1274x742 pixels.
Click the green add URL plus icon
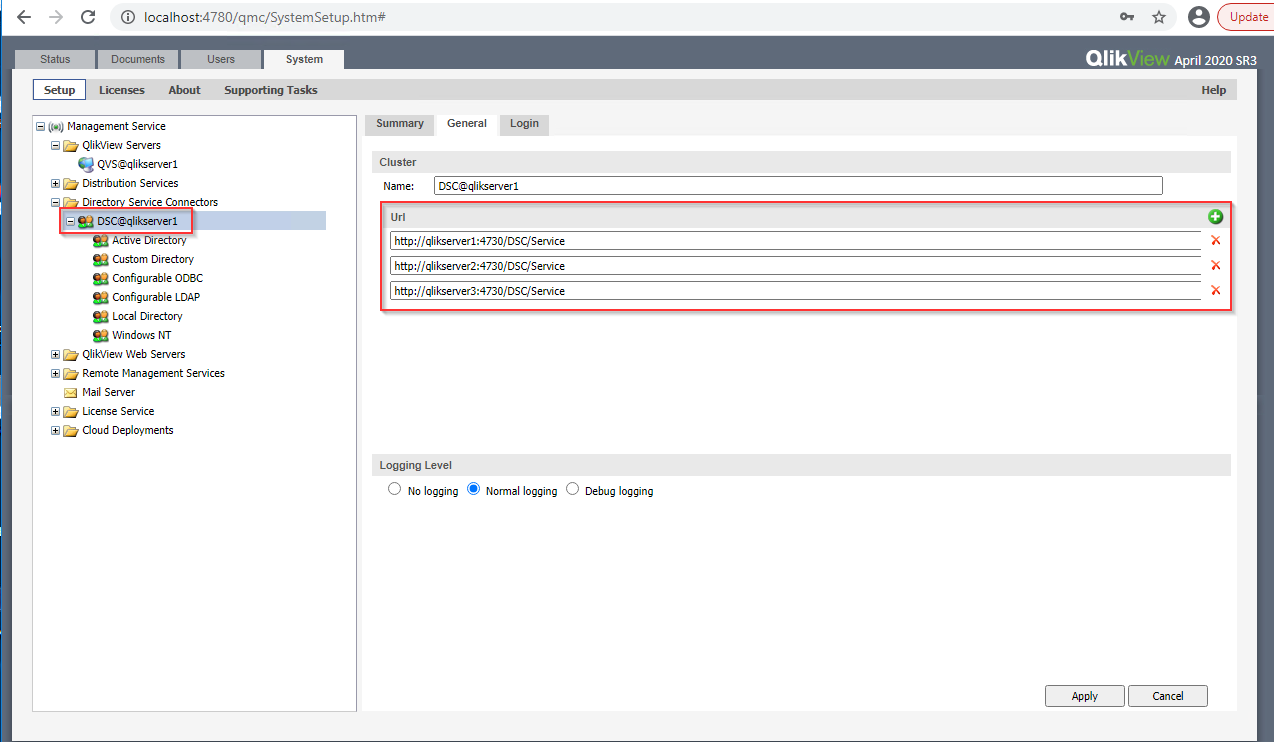tap(1215, 217)
